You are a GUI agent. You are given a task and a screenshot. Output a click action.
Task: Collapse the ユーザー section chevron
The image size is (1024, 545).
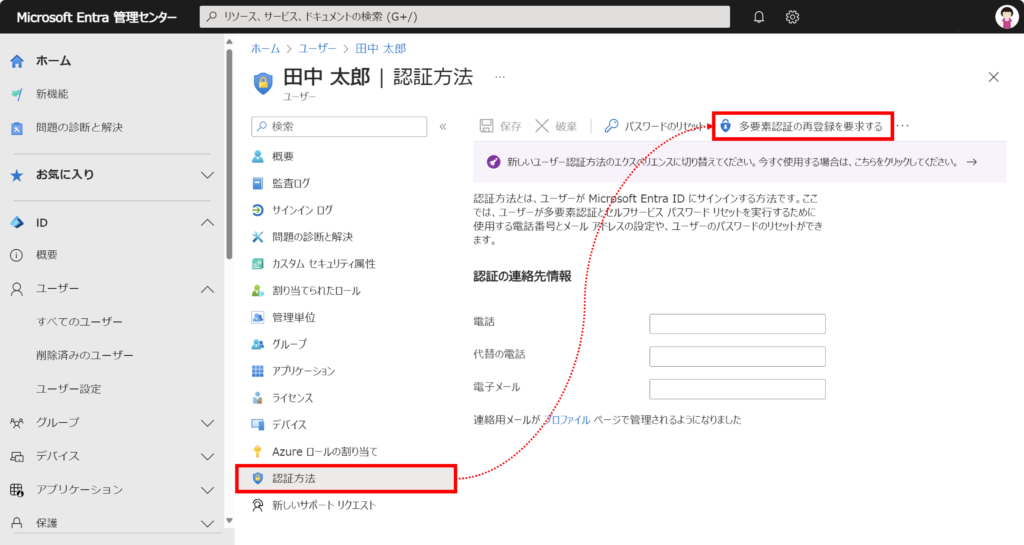click(x=207, y=289)
